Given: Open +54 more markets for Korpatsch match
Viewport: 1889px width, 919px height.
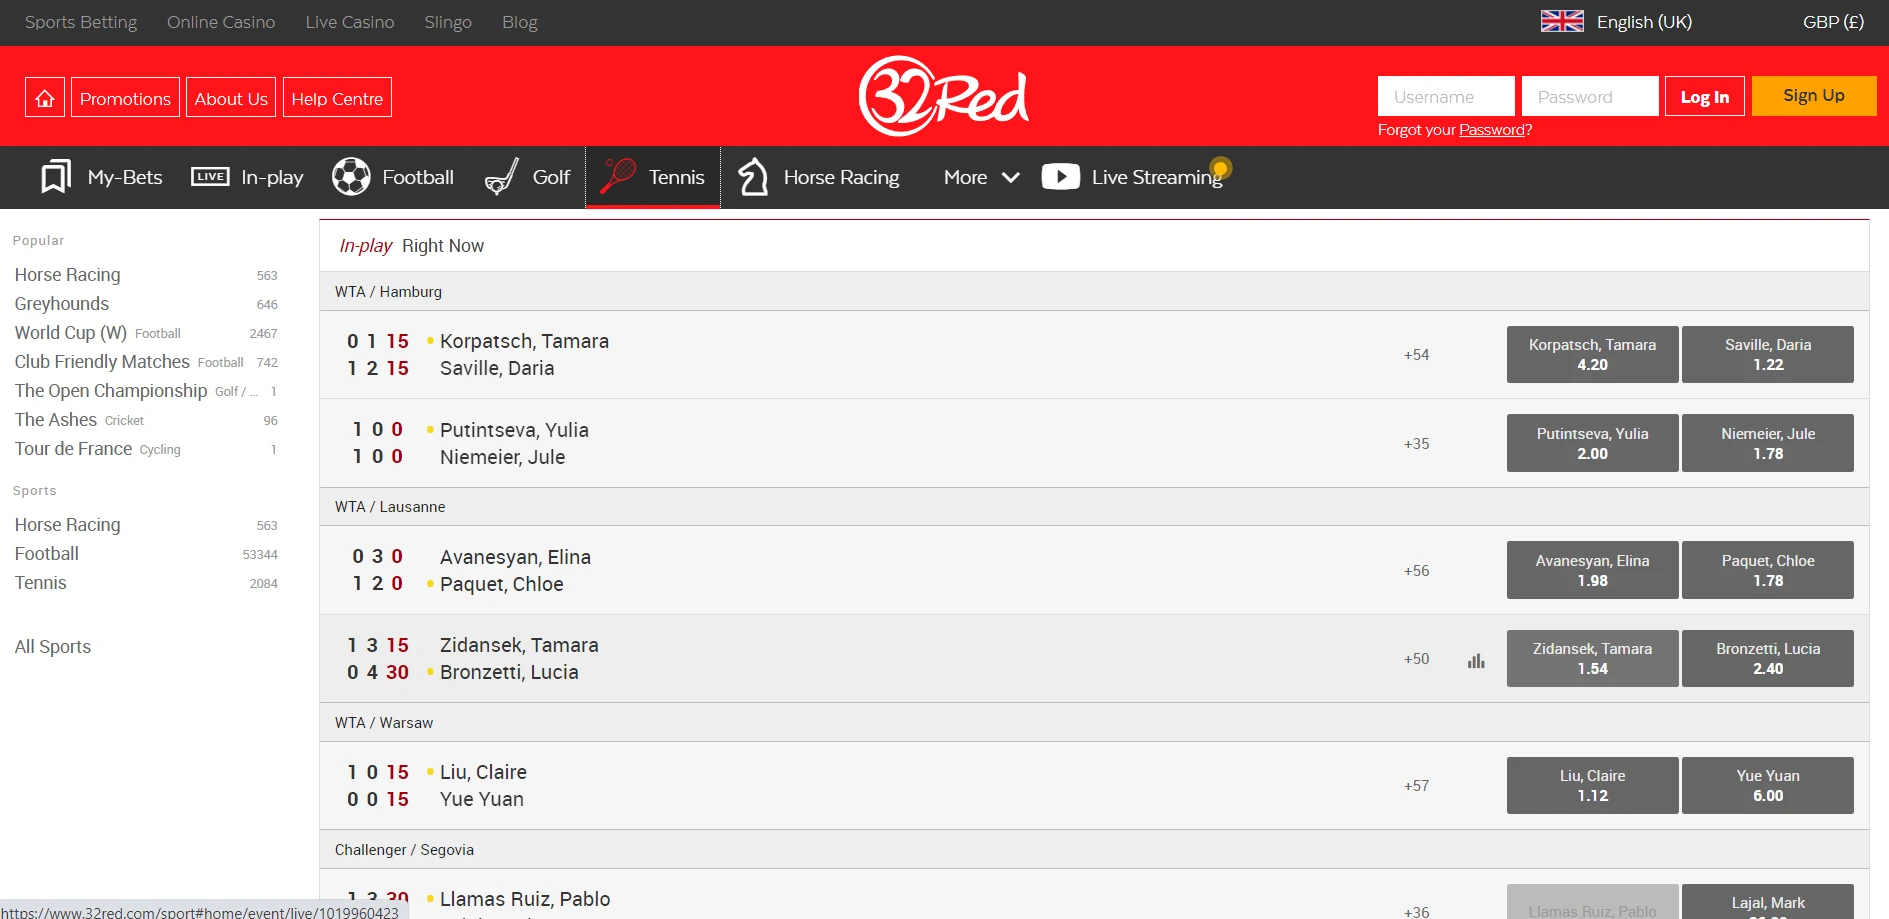Looking at the screenshot, I should coord(1416,355).
